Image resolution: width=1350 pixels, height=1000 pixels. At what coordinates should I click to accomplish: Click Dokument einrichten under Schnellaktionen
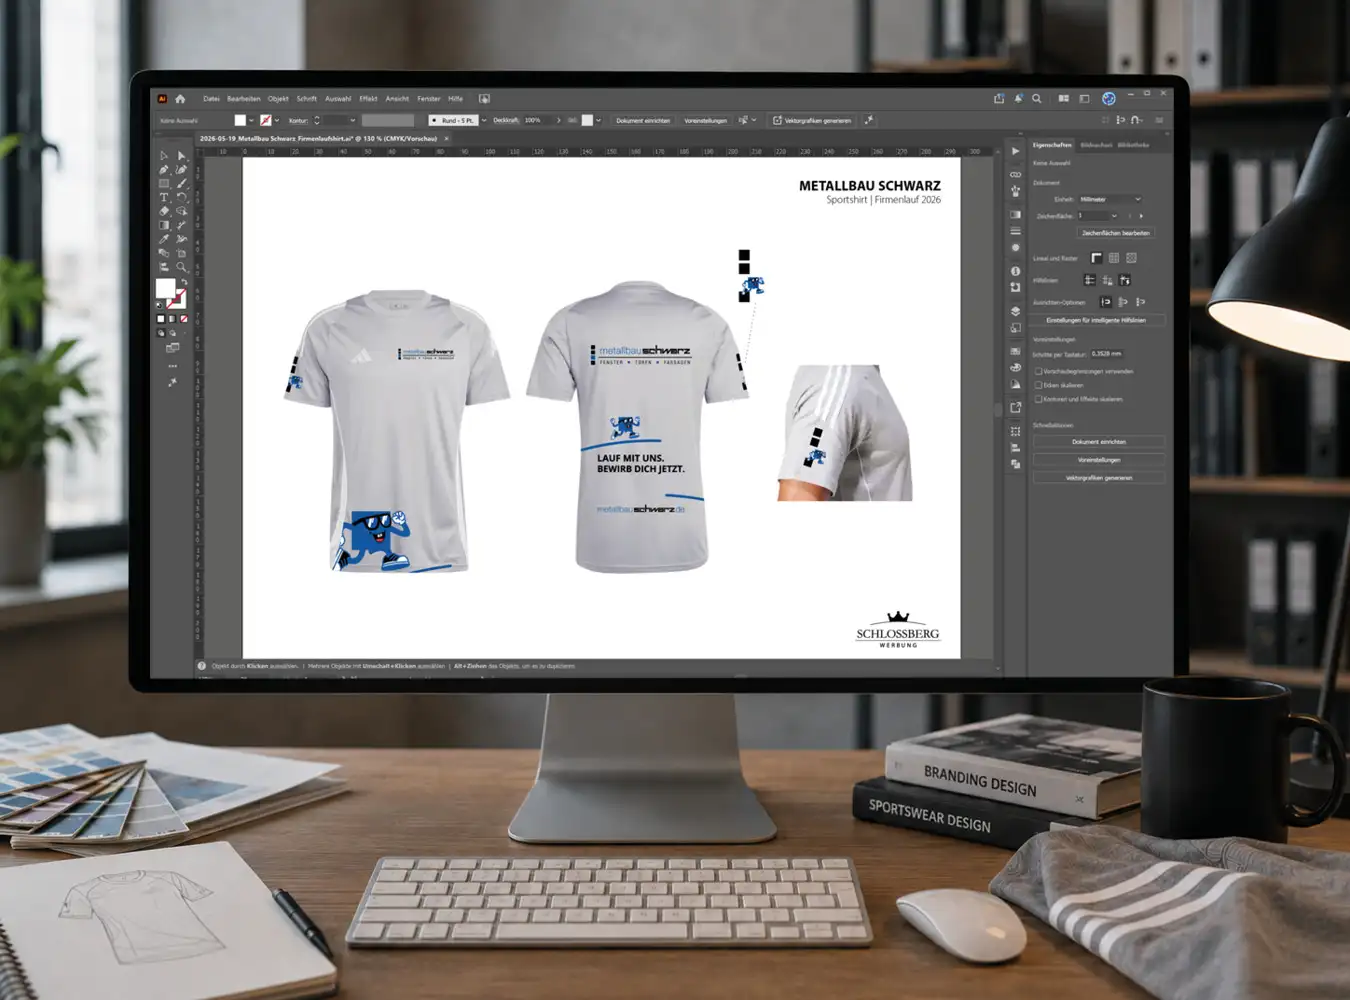click(1099, 441)
